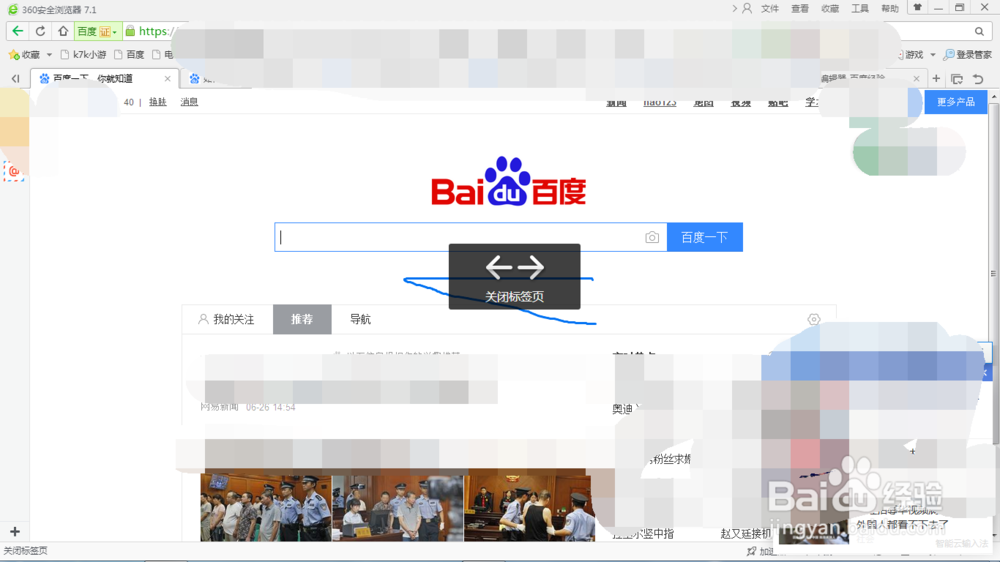Screen dimensions: 1000x562
Task: Open the 文件 menu
Action: click(x=770, y=9)
